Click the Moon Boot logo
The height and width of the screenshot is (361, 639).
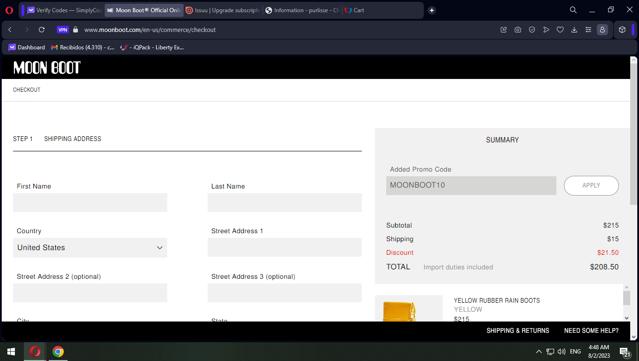[x=47, y=68]
